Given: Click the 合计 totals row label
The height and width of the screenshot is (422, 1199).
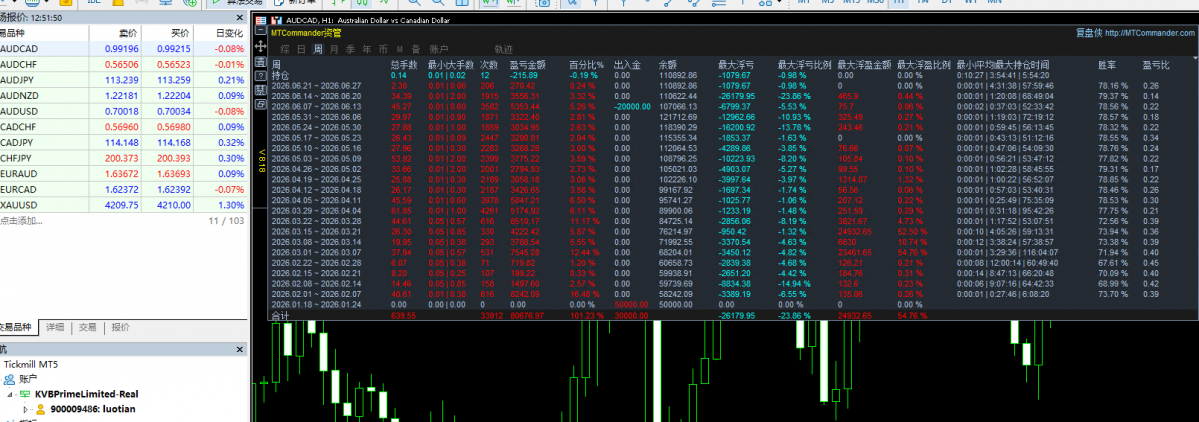Looking at the screenshot, I should point(281,315).
